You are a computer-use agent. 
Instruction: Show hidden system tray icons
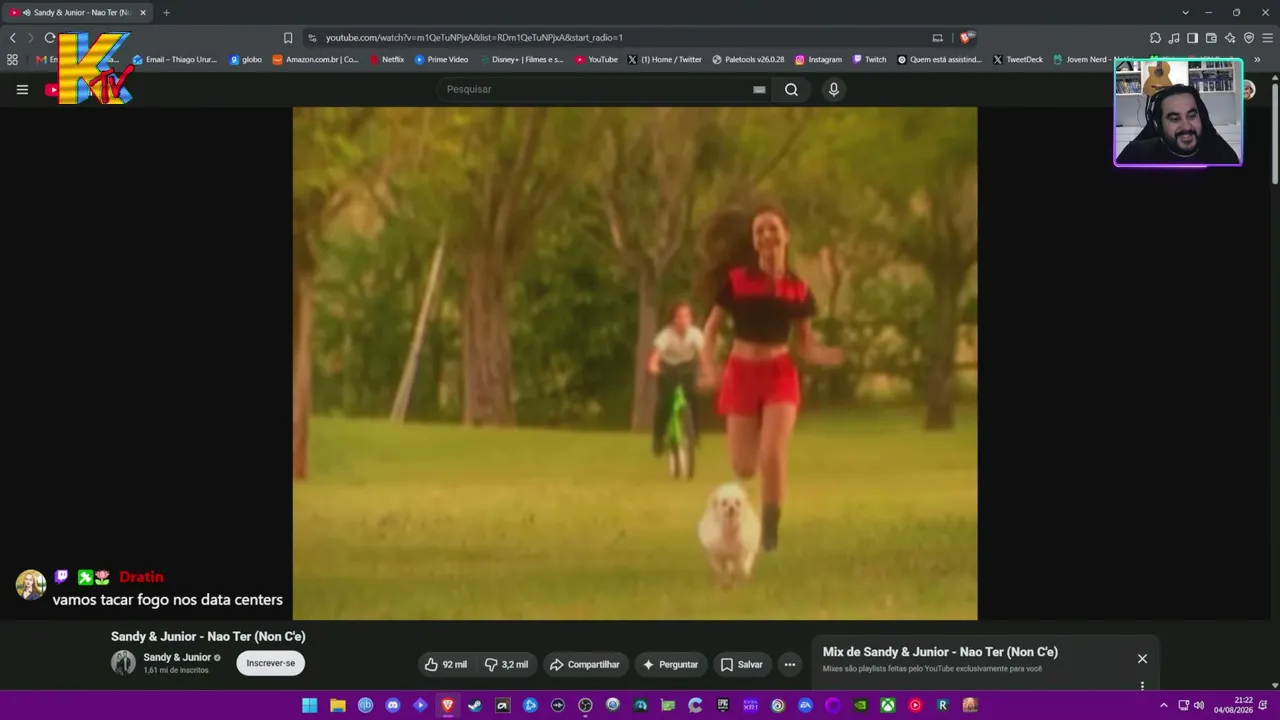pos(1163,705)
